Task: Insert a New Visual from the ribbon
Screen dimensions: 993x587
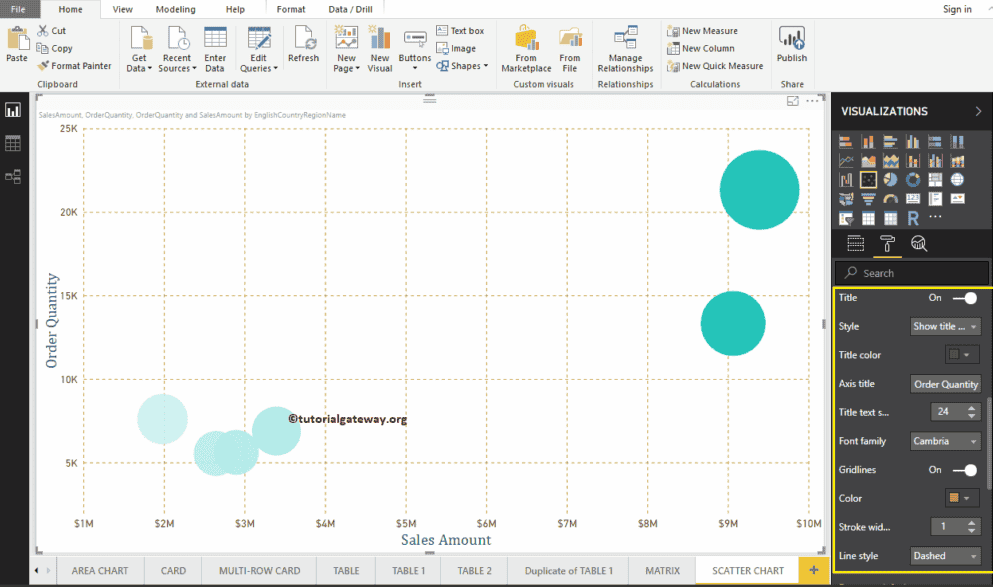Action: [380, 49]
